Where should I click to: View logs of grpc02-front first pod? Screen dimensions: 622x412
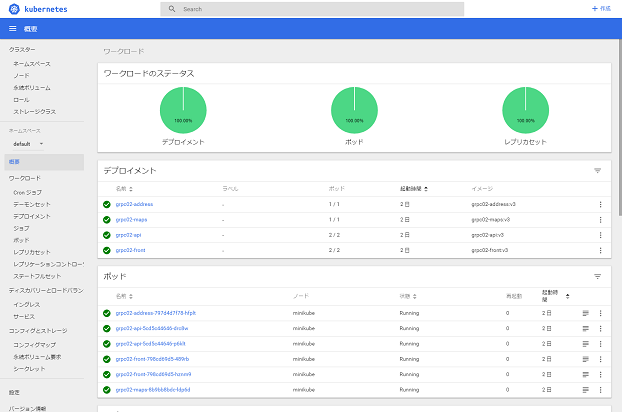tap(585, 359)
